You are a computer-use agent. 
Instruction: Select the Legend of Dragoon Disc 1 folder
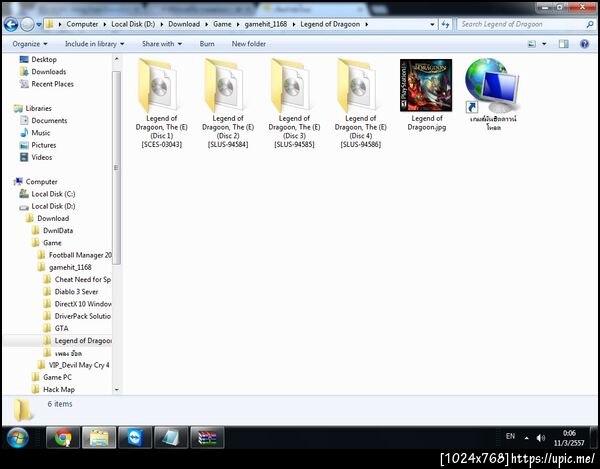click(161, 103)
